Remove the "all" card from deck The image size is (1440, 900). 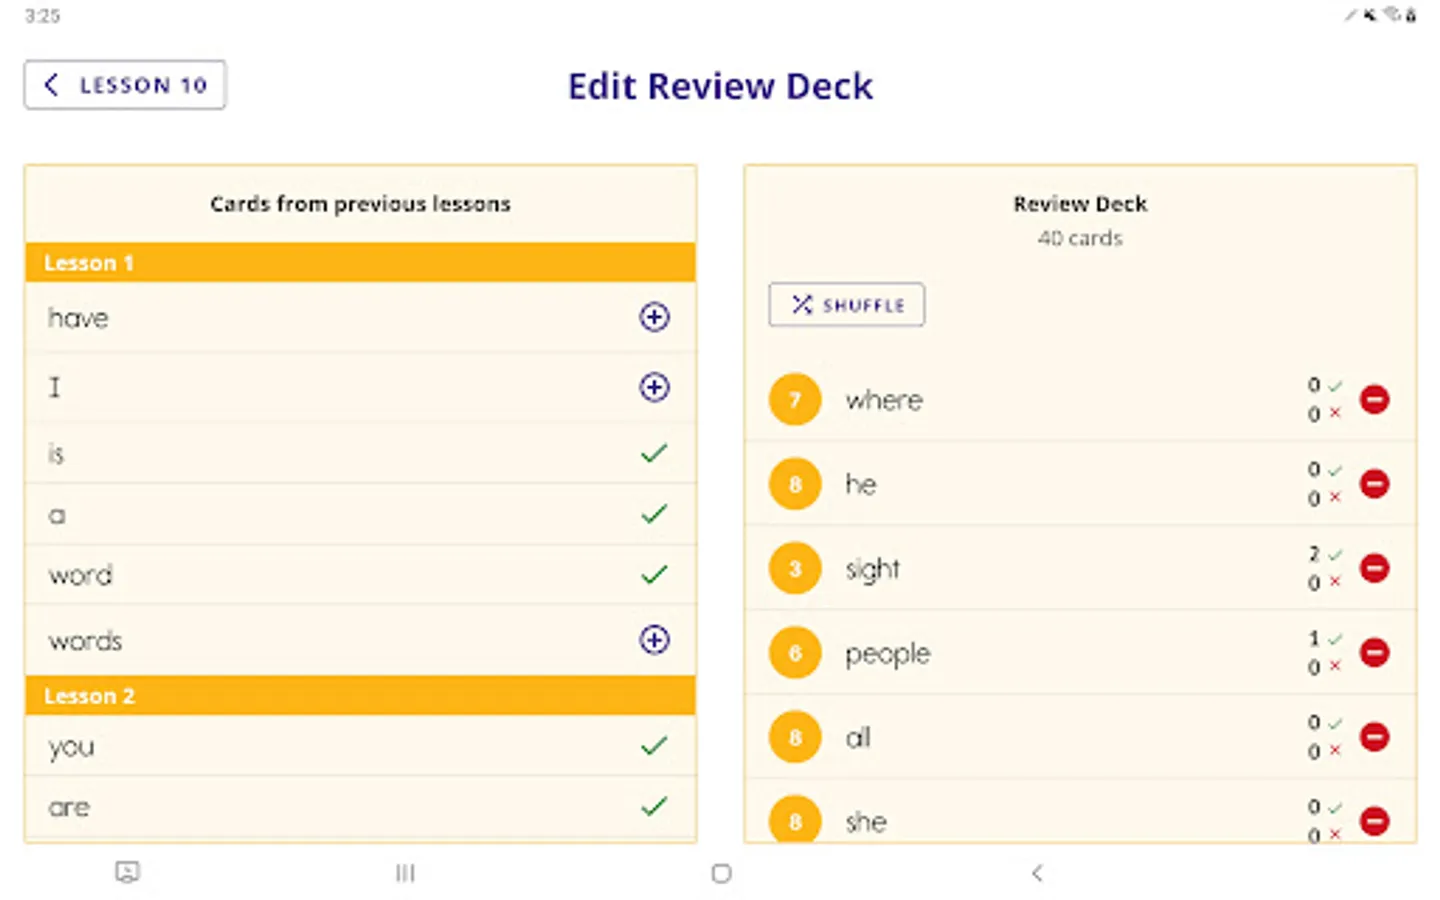[1374, 737]
